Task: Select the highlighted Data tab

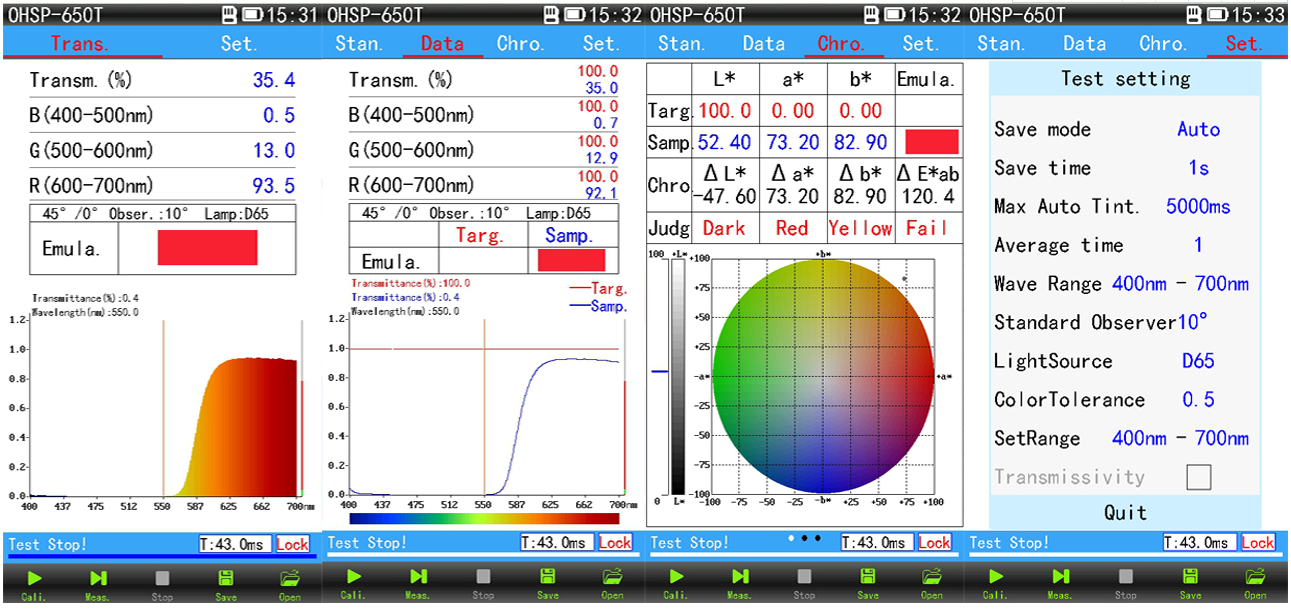Action: (442, 44)
